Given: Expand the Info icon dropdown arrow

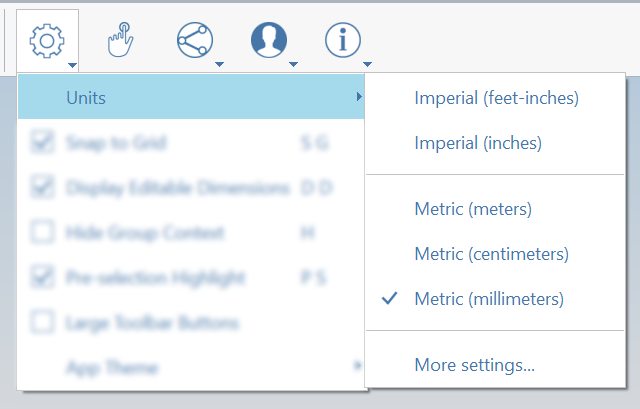Looking at the screenshot, I should click(x=368, y=66).
